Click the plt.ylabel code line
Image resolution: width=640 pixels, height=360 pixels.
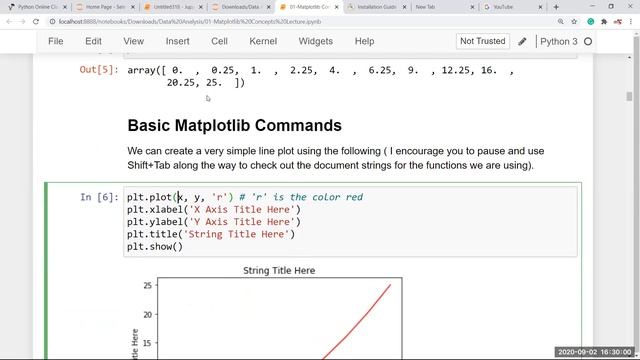pyautogui.click(x=213, y=222)
